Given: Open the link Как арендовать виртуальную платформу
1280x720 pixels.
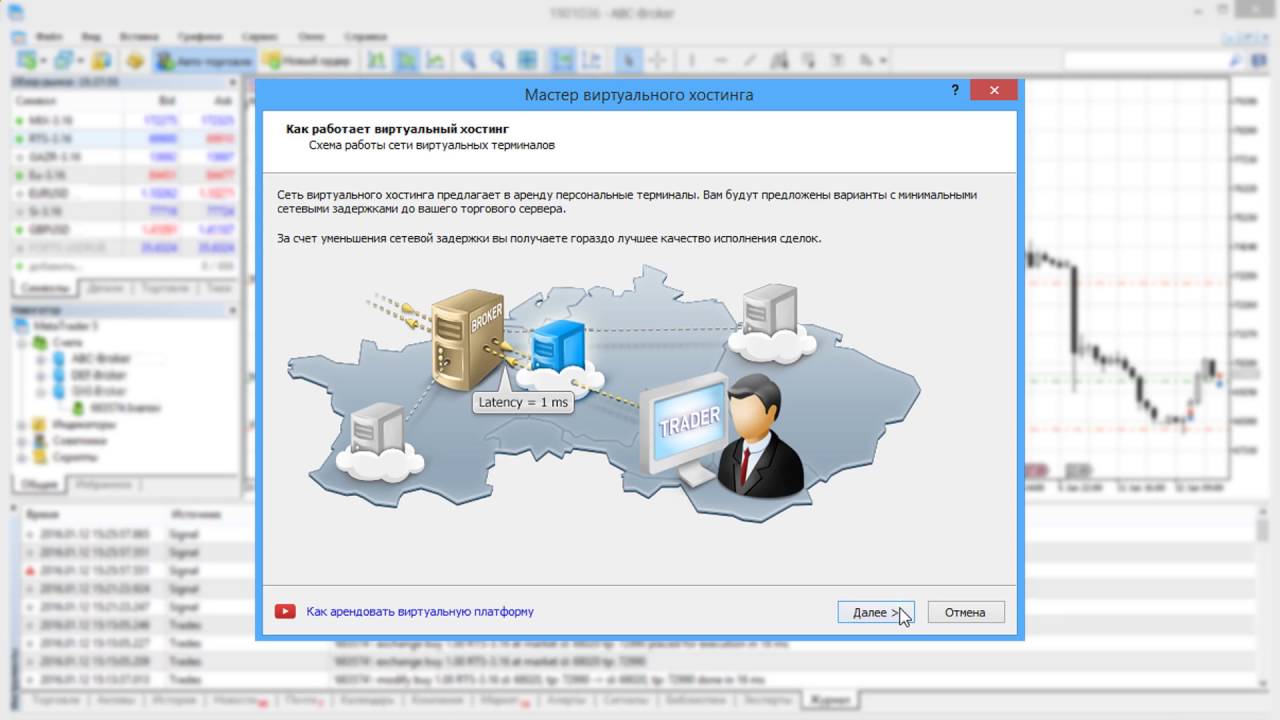Looking at the screenshot, I should click(420, 611).
